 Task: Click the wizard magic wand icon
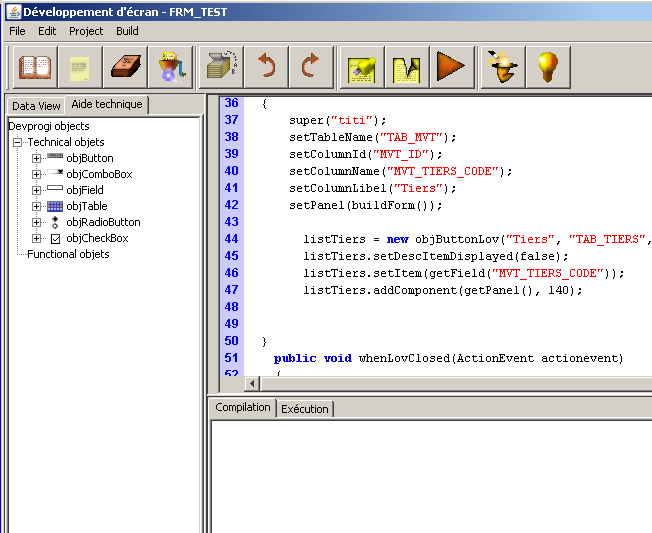pyautogui.click(x=503, y=67)
